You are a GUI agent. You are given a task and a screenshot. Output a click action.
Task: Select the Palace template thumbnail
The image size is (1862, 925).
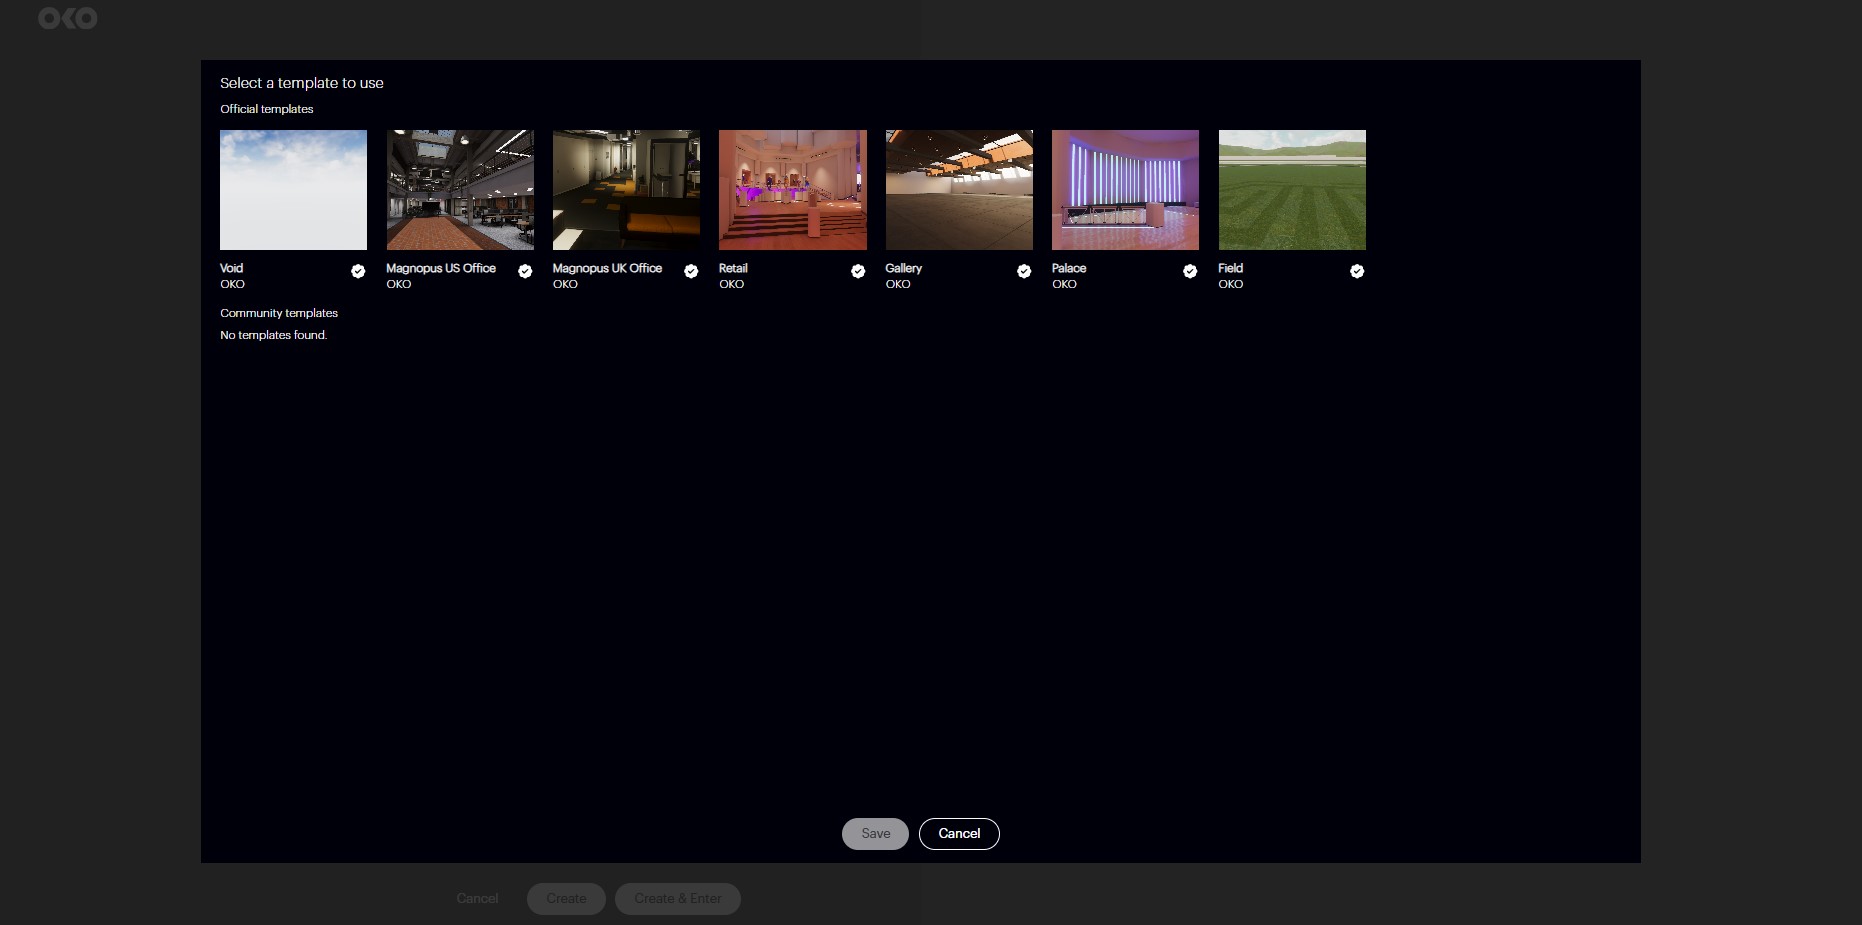click(1125, 190)
